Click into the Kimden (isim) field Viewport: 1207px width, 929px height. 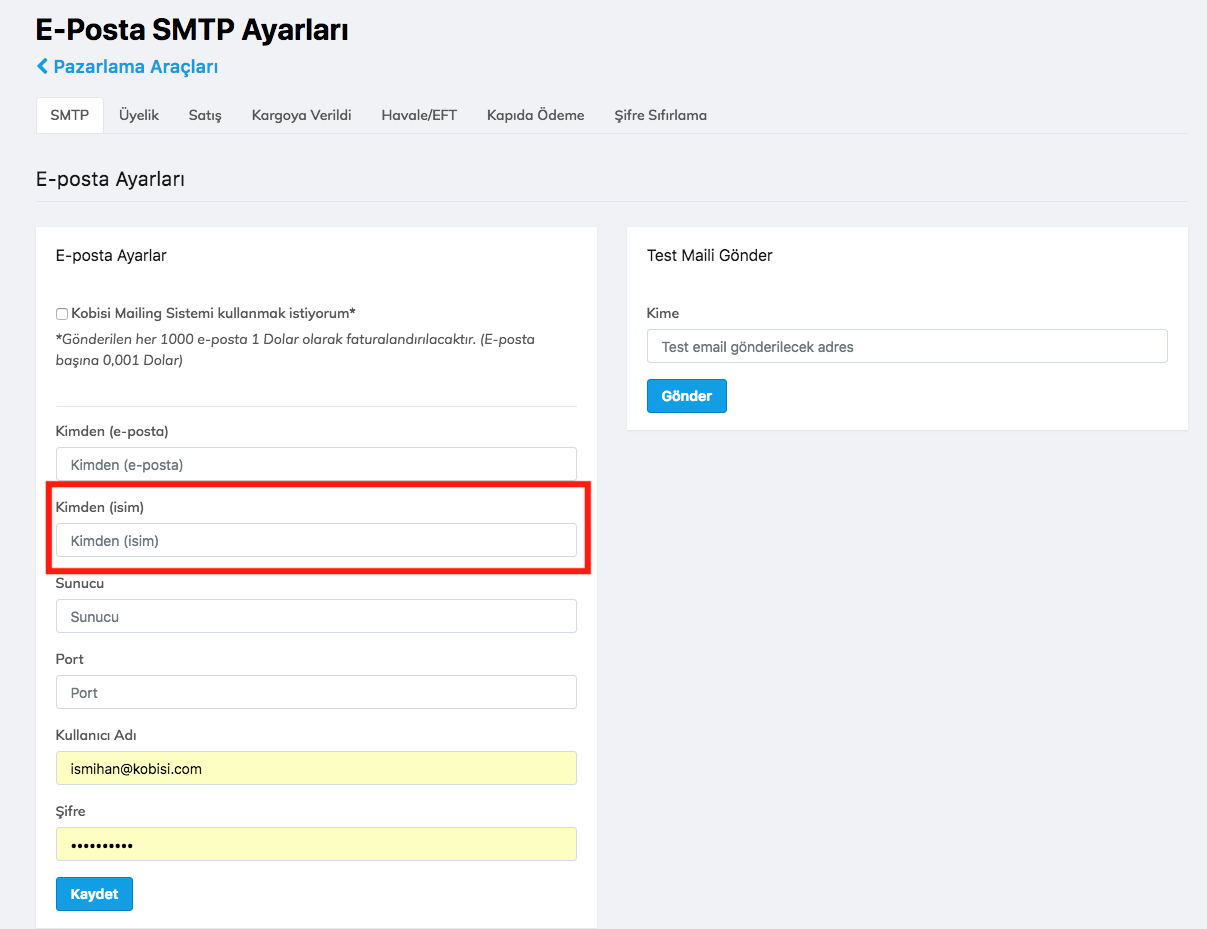click(316, 540)
